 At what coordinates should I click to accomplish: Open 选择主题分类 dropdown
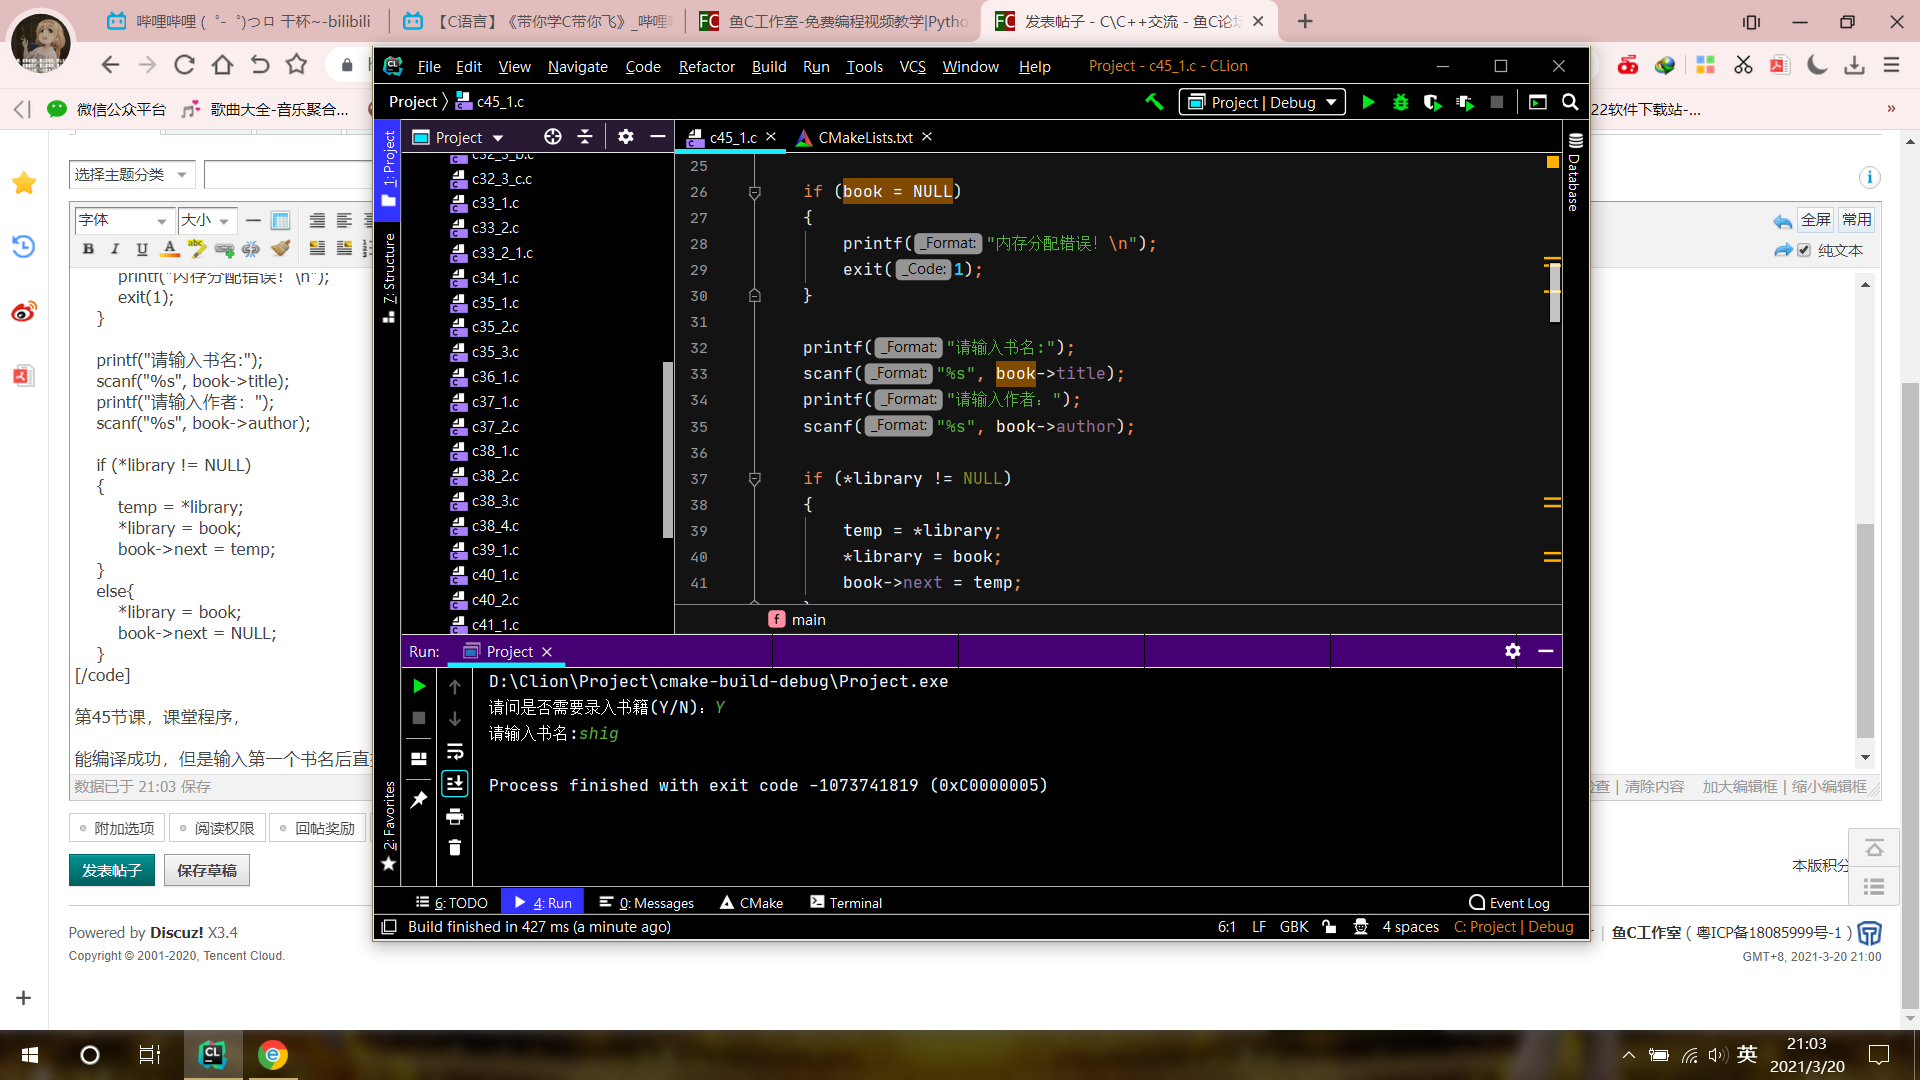(x=131, y=174)
